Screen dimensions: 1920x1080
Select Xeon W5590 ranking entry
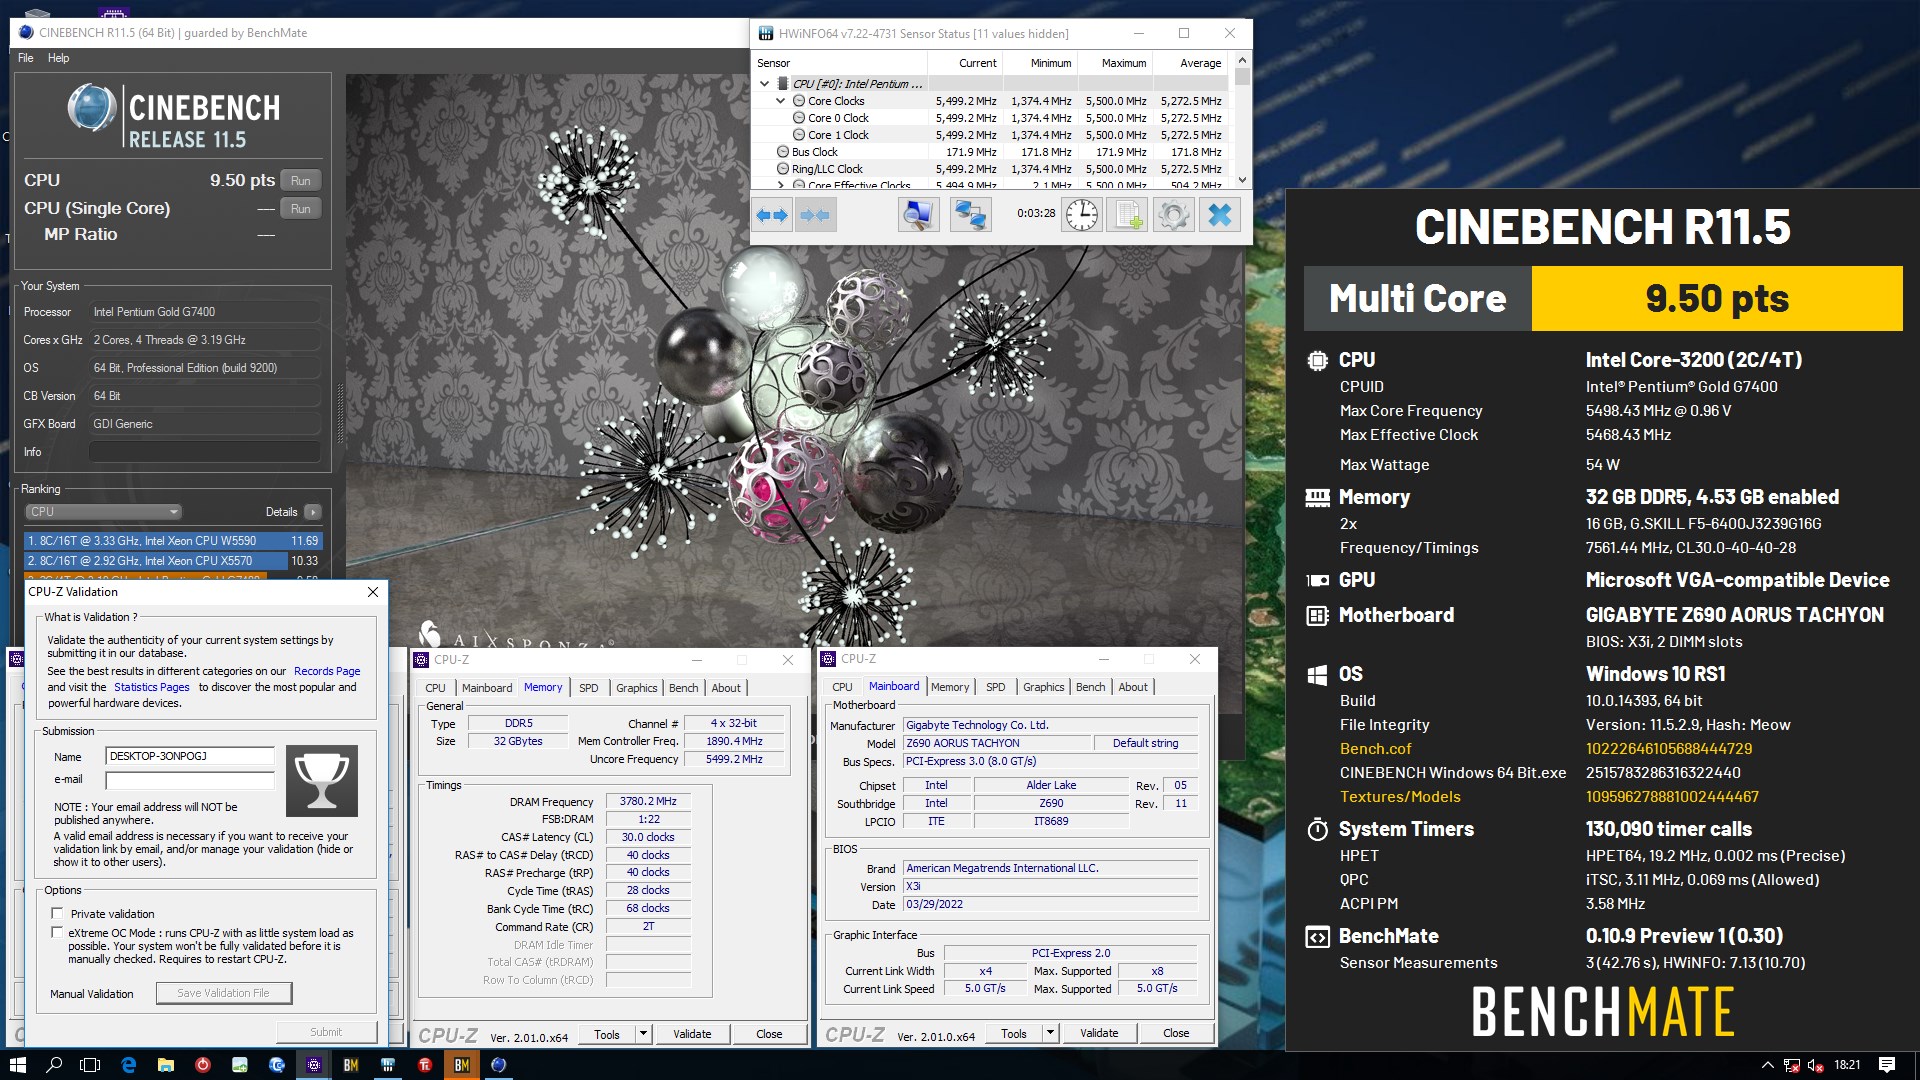[173, 541]
